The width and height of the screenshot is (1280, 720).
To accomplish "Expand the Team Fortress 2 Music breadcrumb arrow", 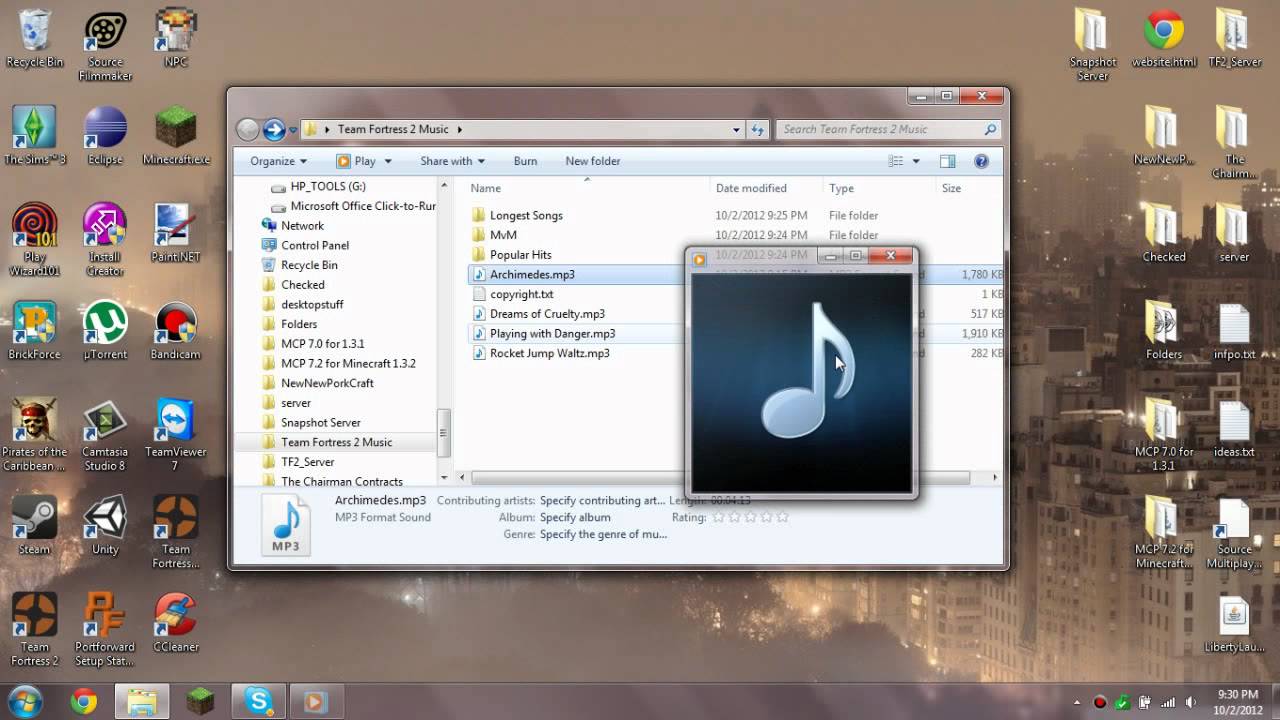I will pyautogui.click(x=460, y=129).
